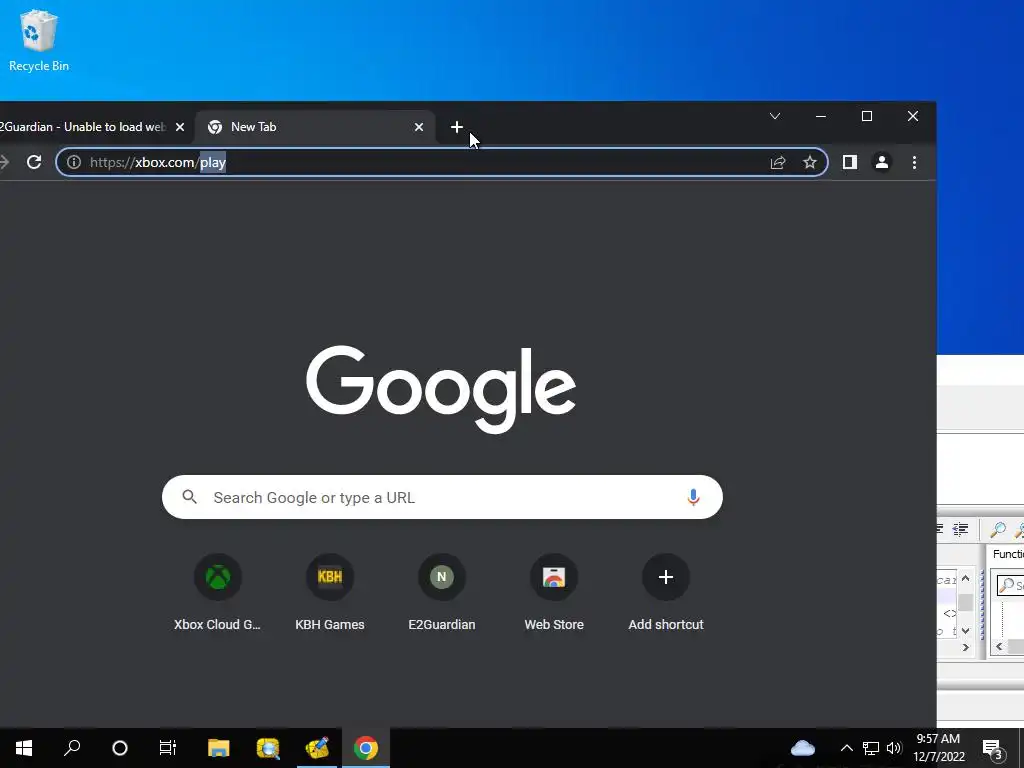Open the yellow magnifier app on taskbar
Image resolution: width=1024 pixels, height=768 pixels.
268,748
